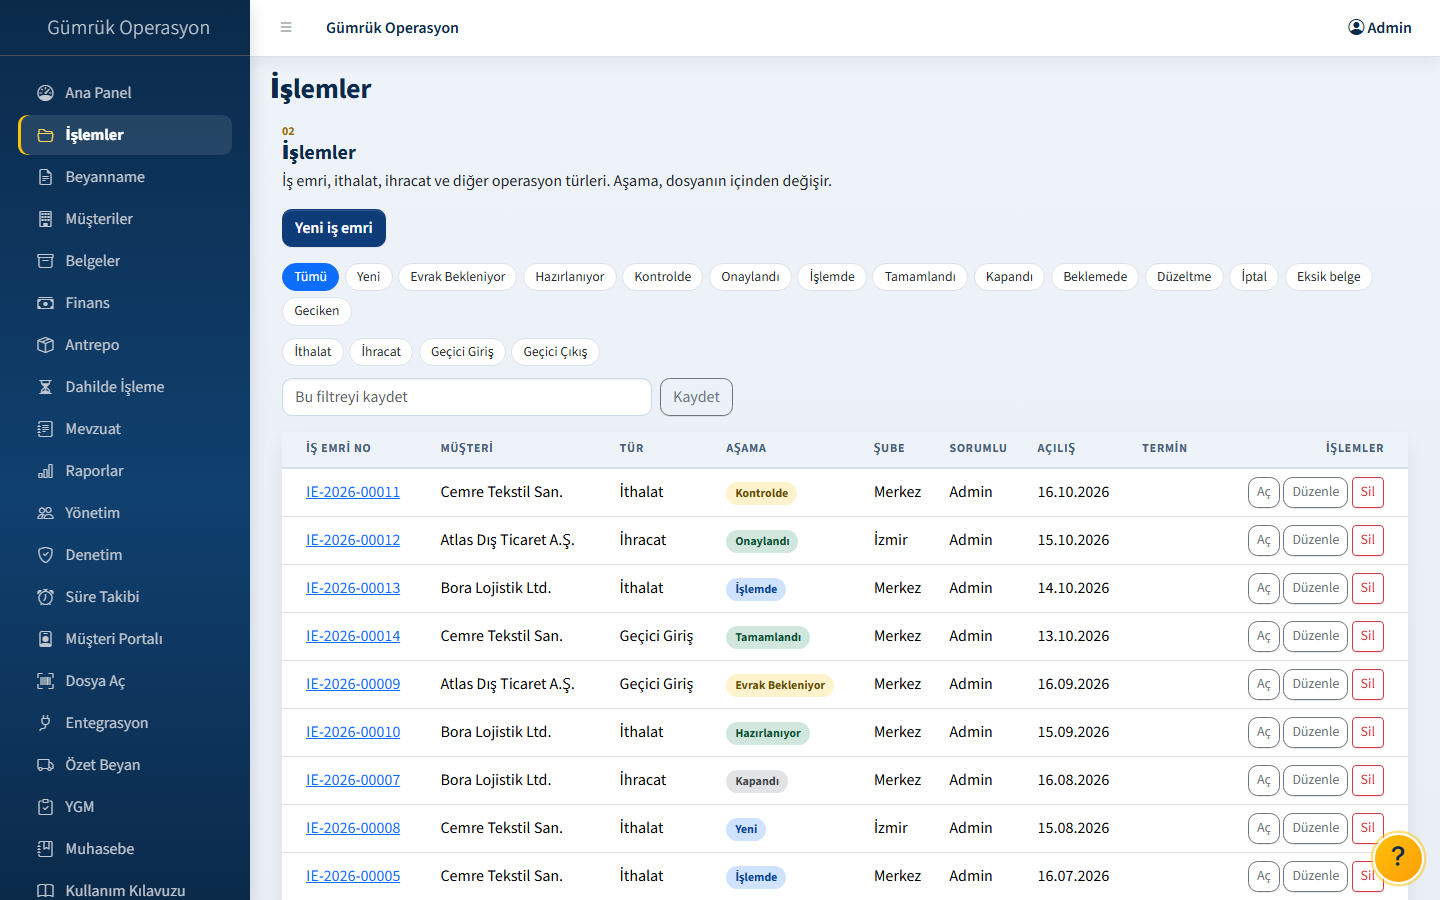Image resolution: width=1440 pixels, height=900 pixels.
Task: Go to Müşteri Portalı menu item
Action: [125, 639]
